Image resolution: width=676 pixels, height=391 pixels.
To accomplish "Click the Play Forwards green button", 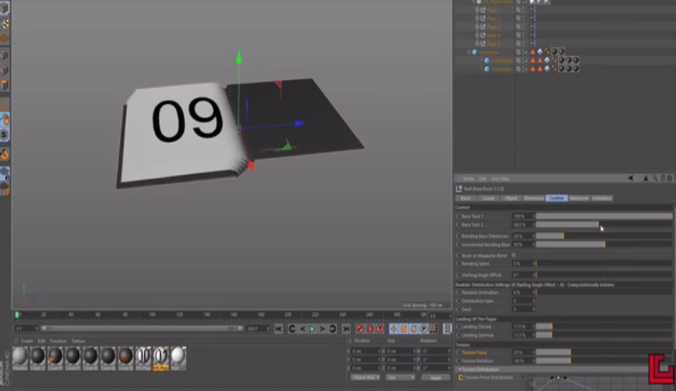I will [x=312, y=329].
